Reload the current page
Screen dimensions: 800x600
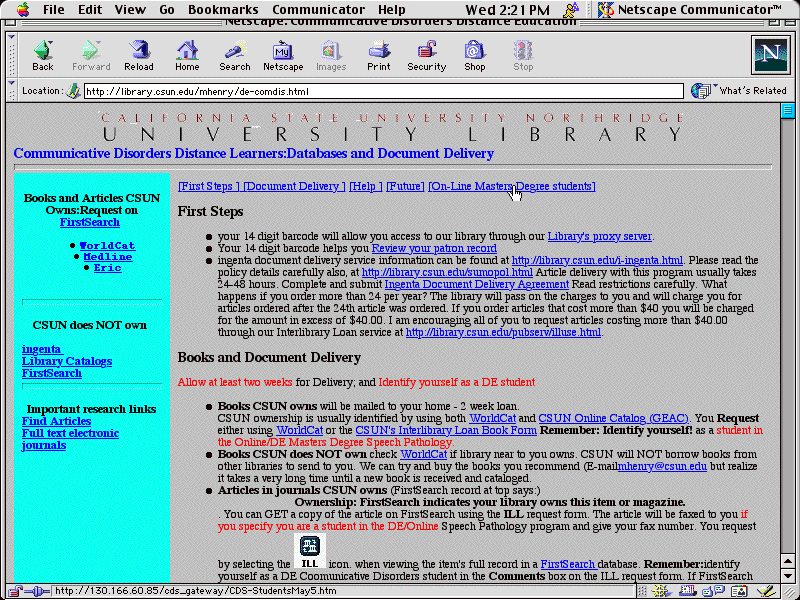[139, 55]
